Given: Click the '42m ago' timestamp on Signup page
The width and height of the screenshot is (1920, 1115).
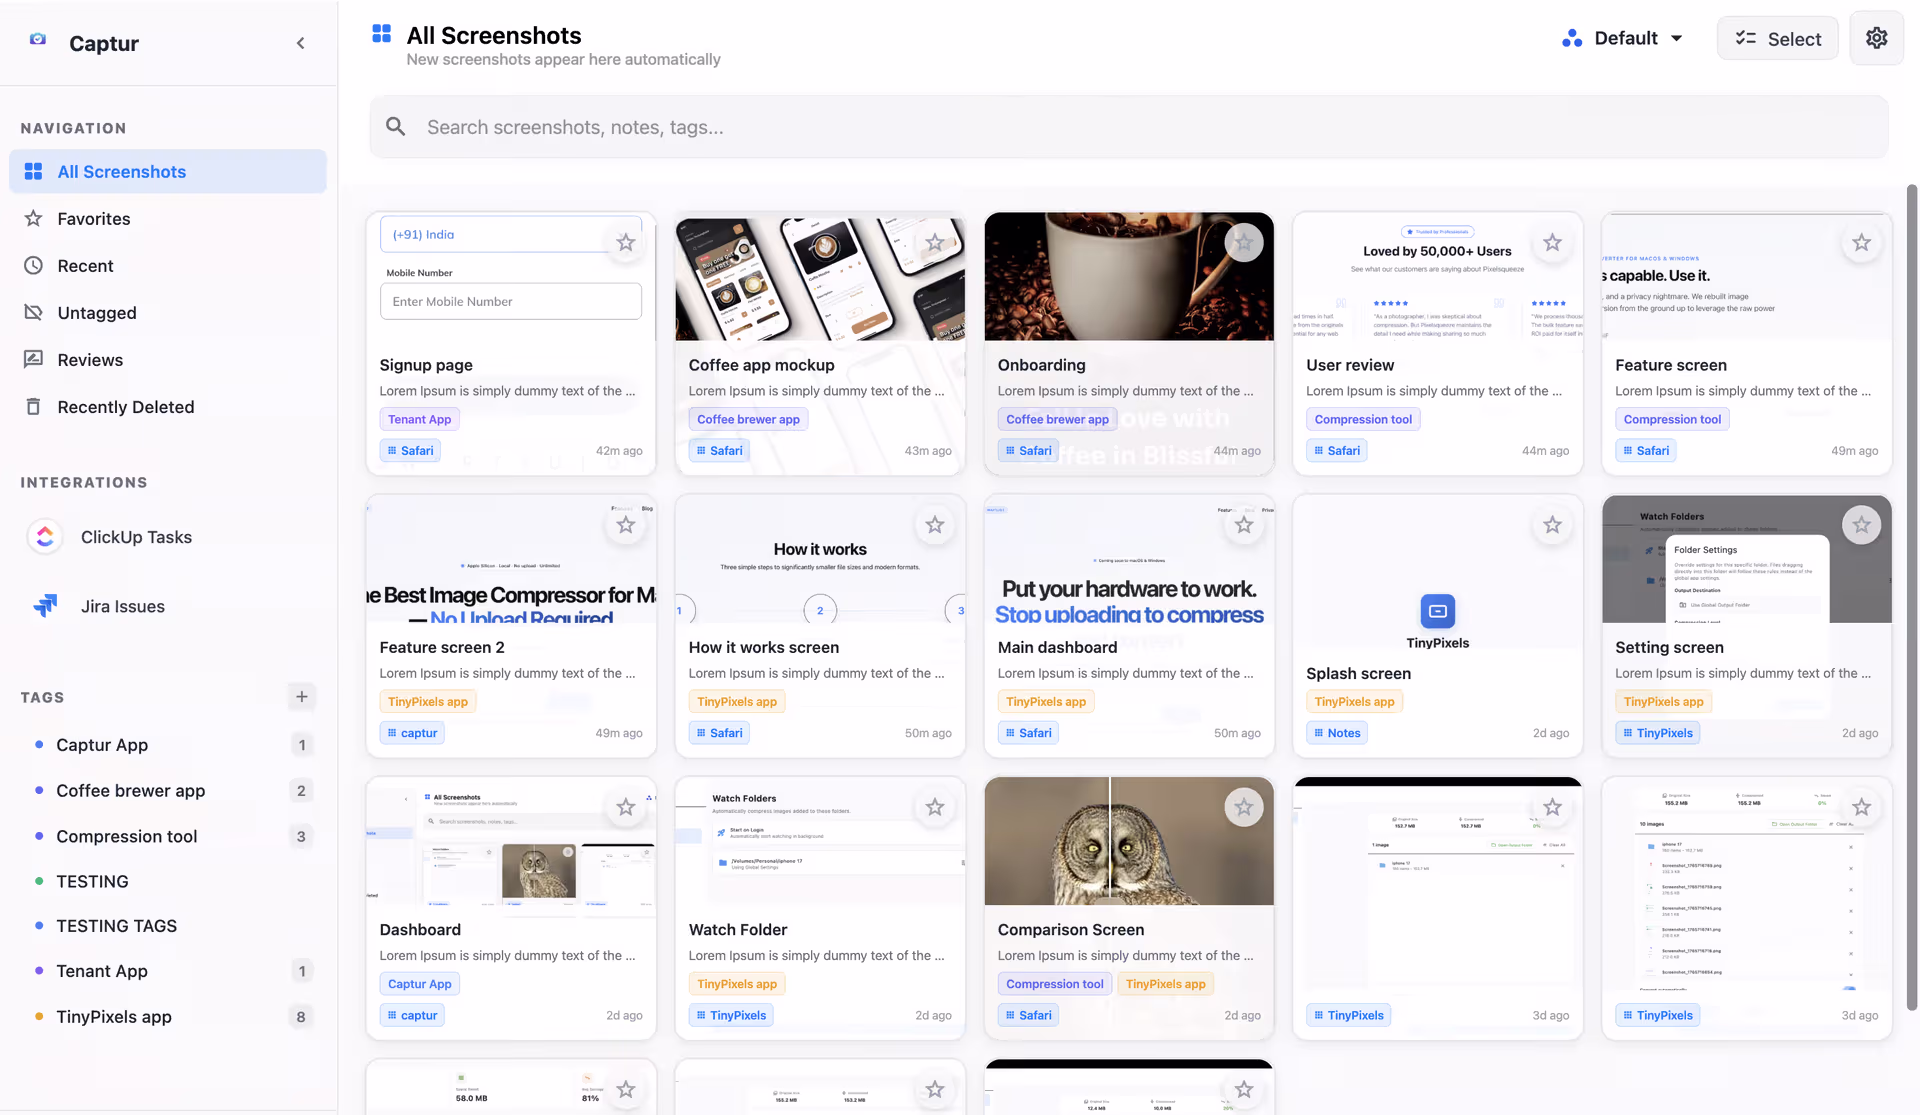Looking at the screenshot, I should (619, 450).
